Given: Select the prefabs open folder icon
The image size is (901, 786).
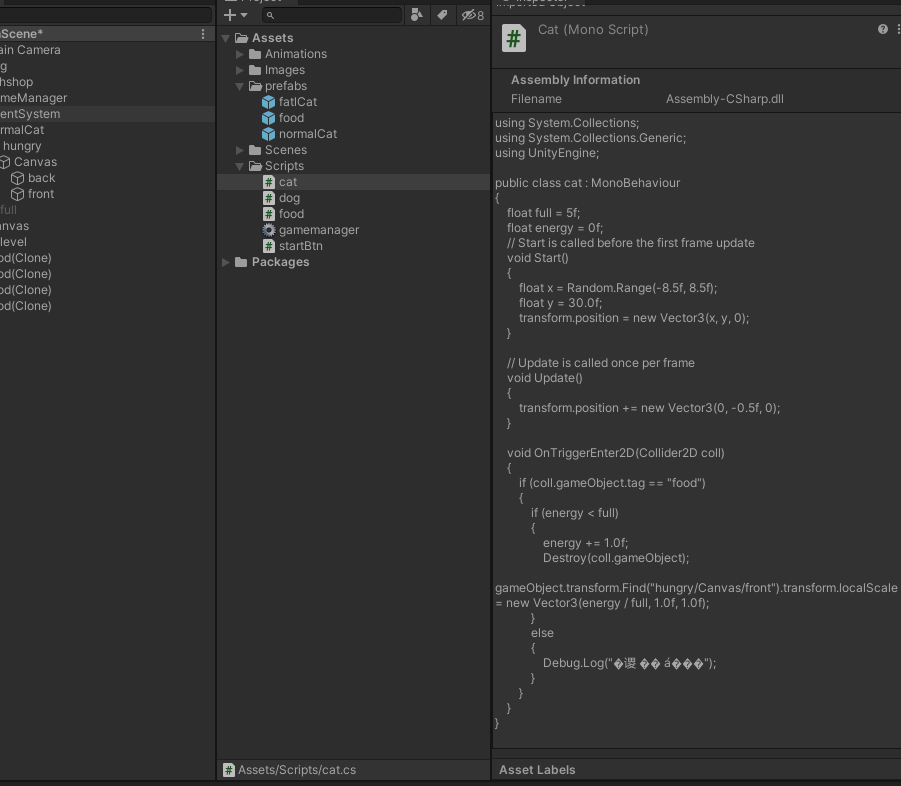Looking at the screenshot, I should pos(255,86).
